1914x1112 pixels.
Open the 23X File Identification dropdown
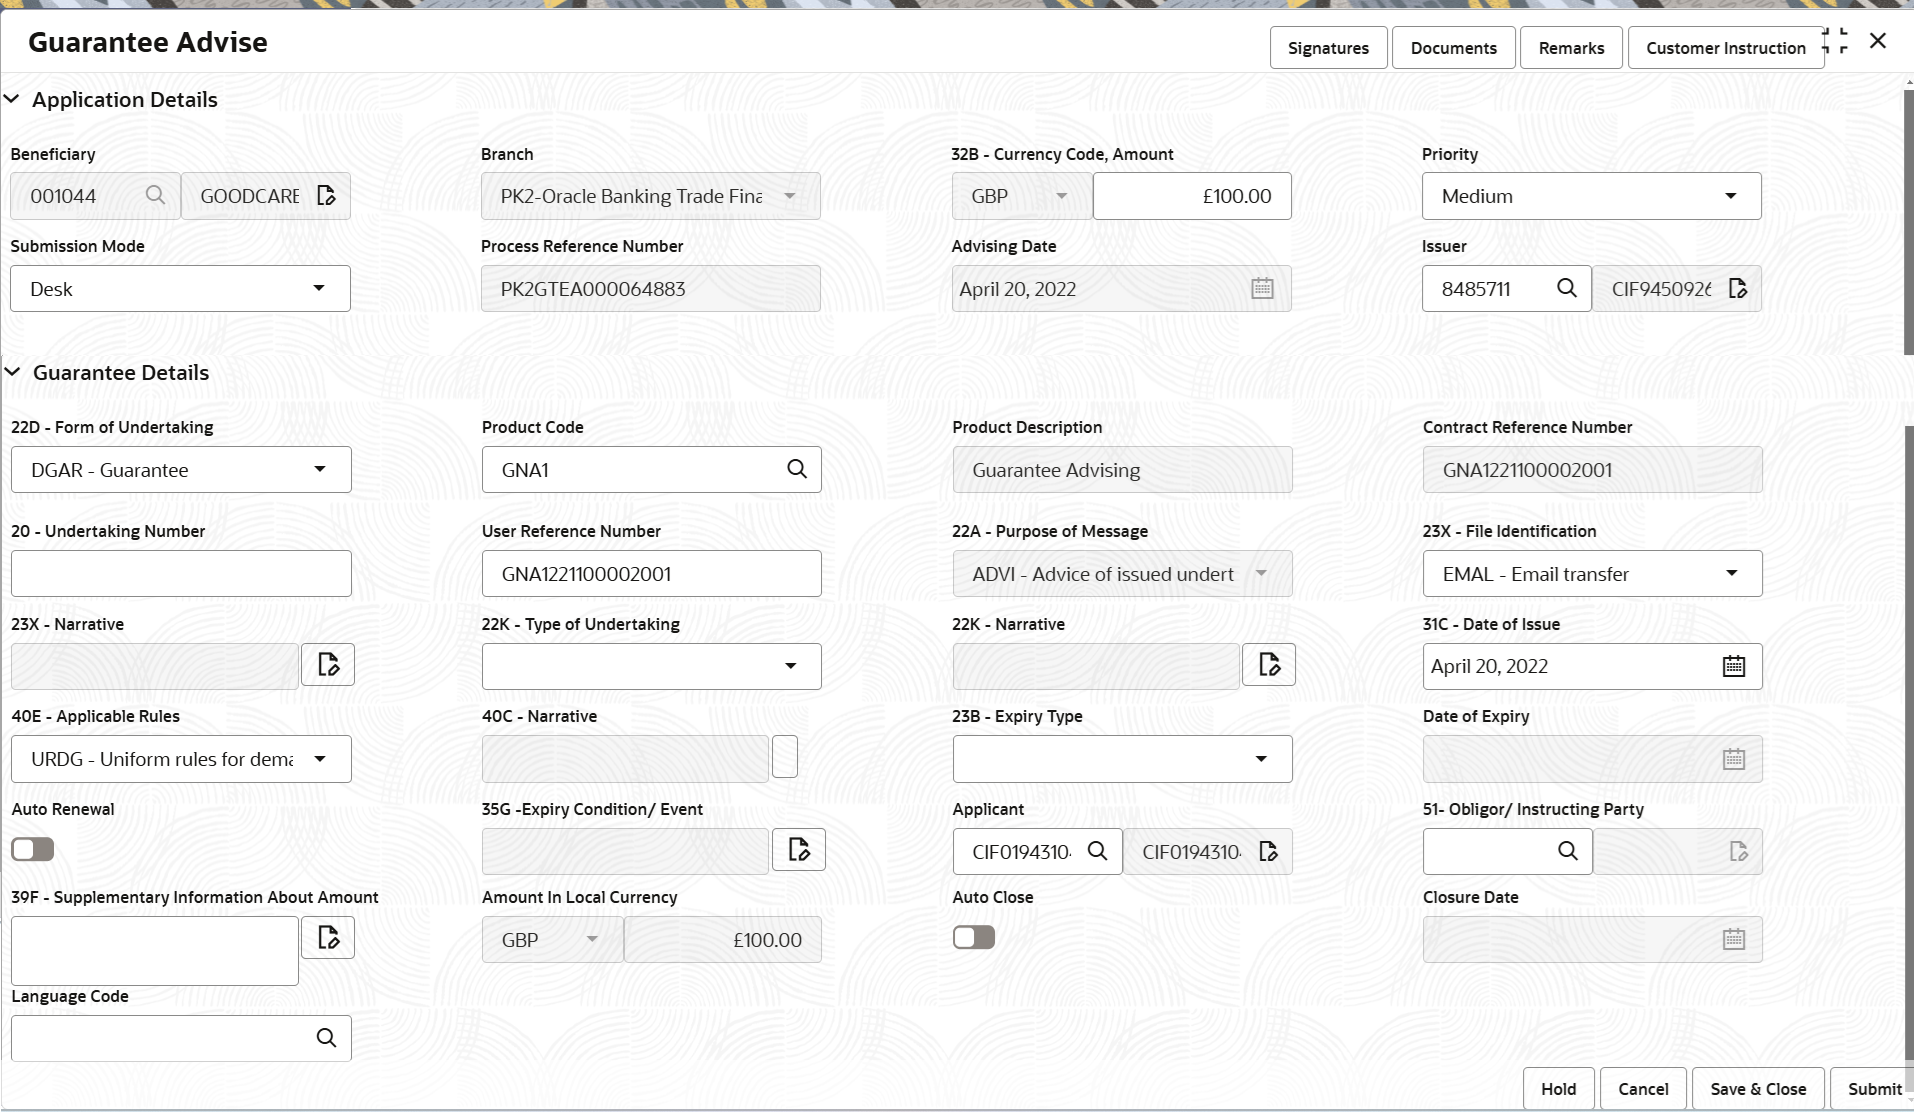point(1593,574)
